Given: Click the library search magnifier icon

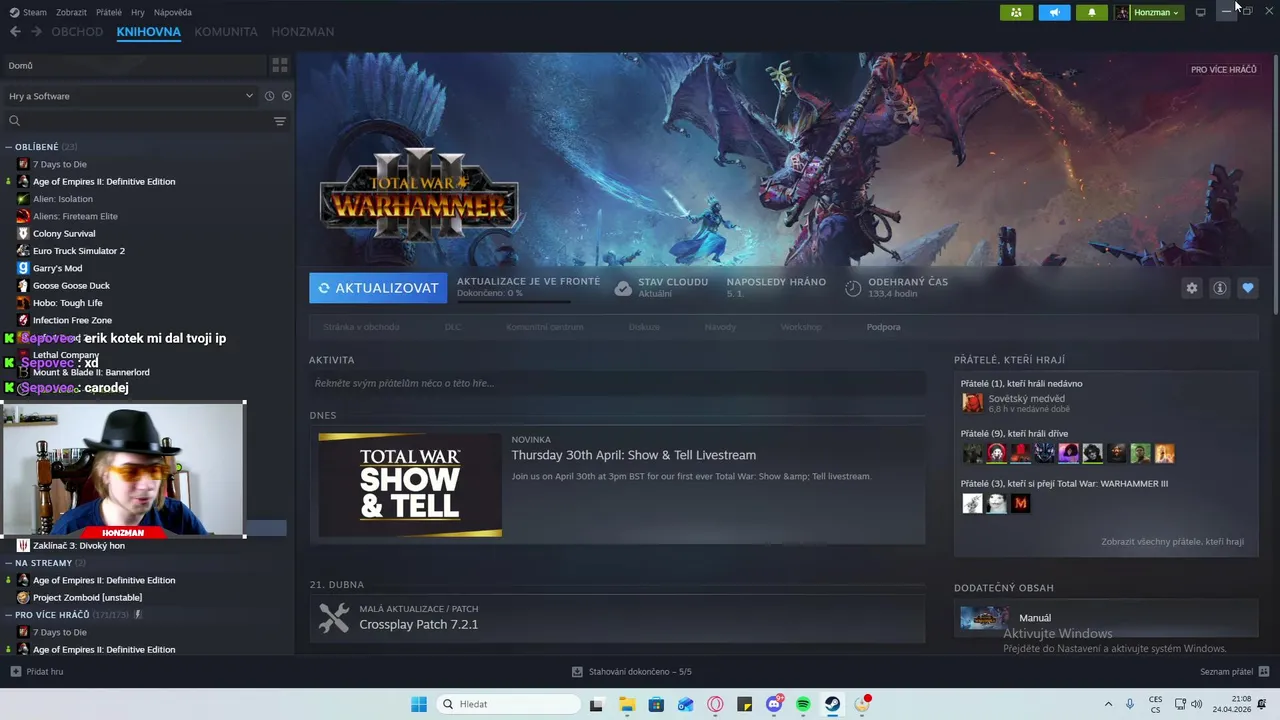Looking at the screenshot, I should [x=14, y=121].
